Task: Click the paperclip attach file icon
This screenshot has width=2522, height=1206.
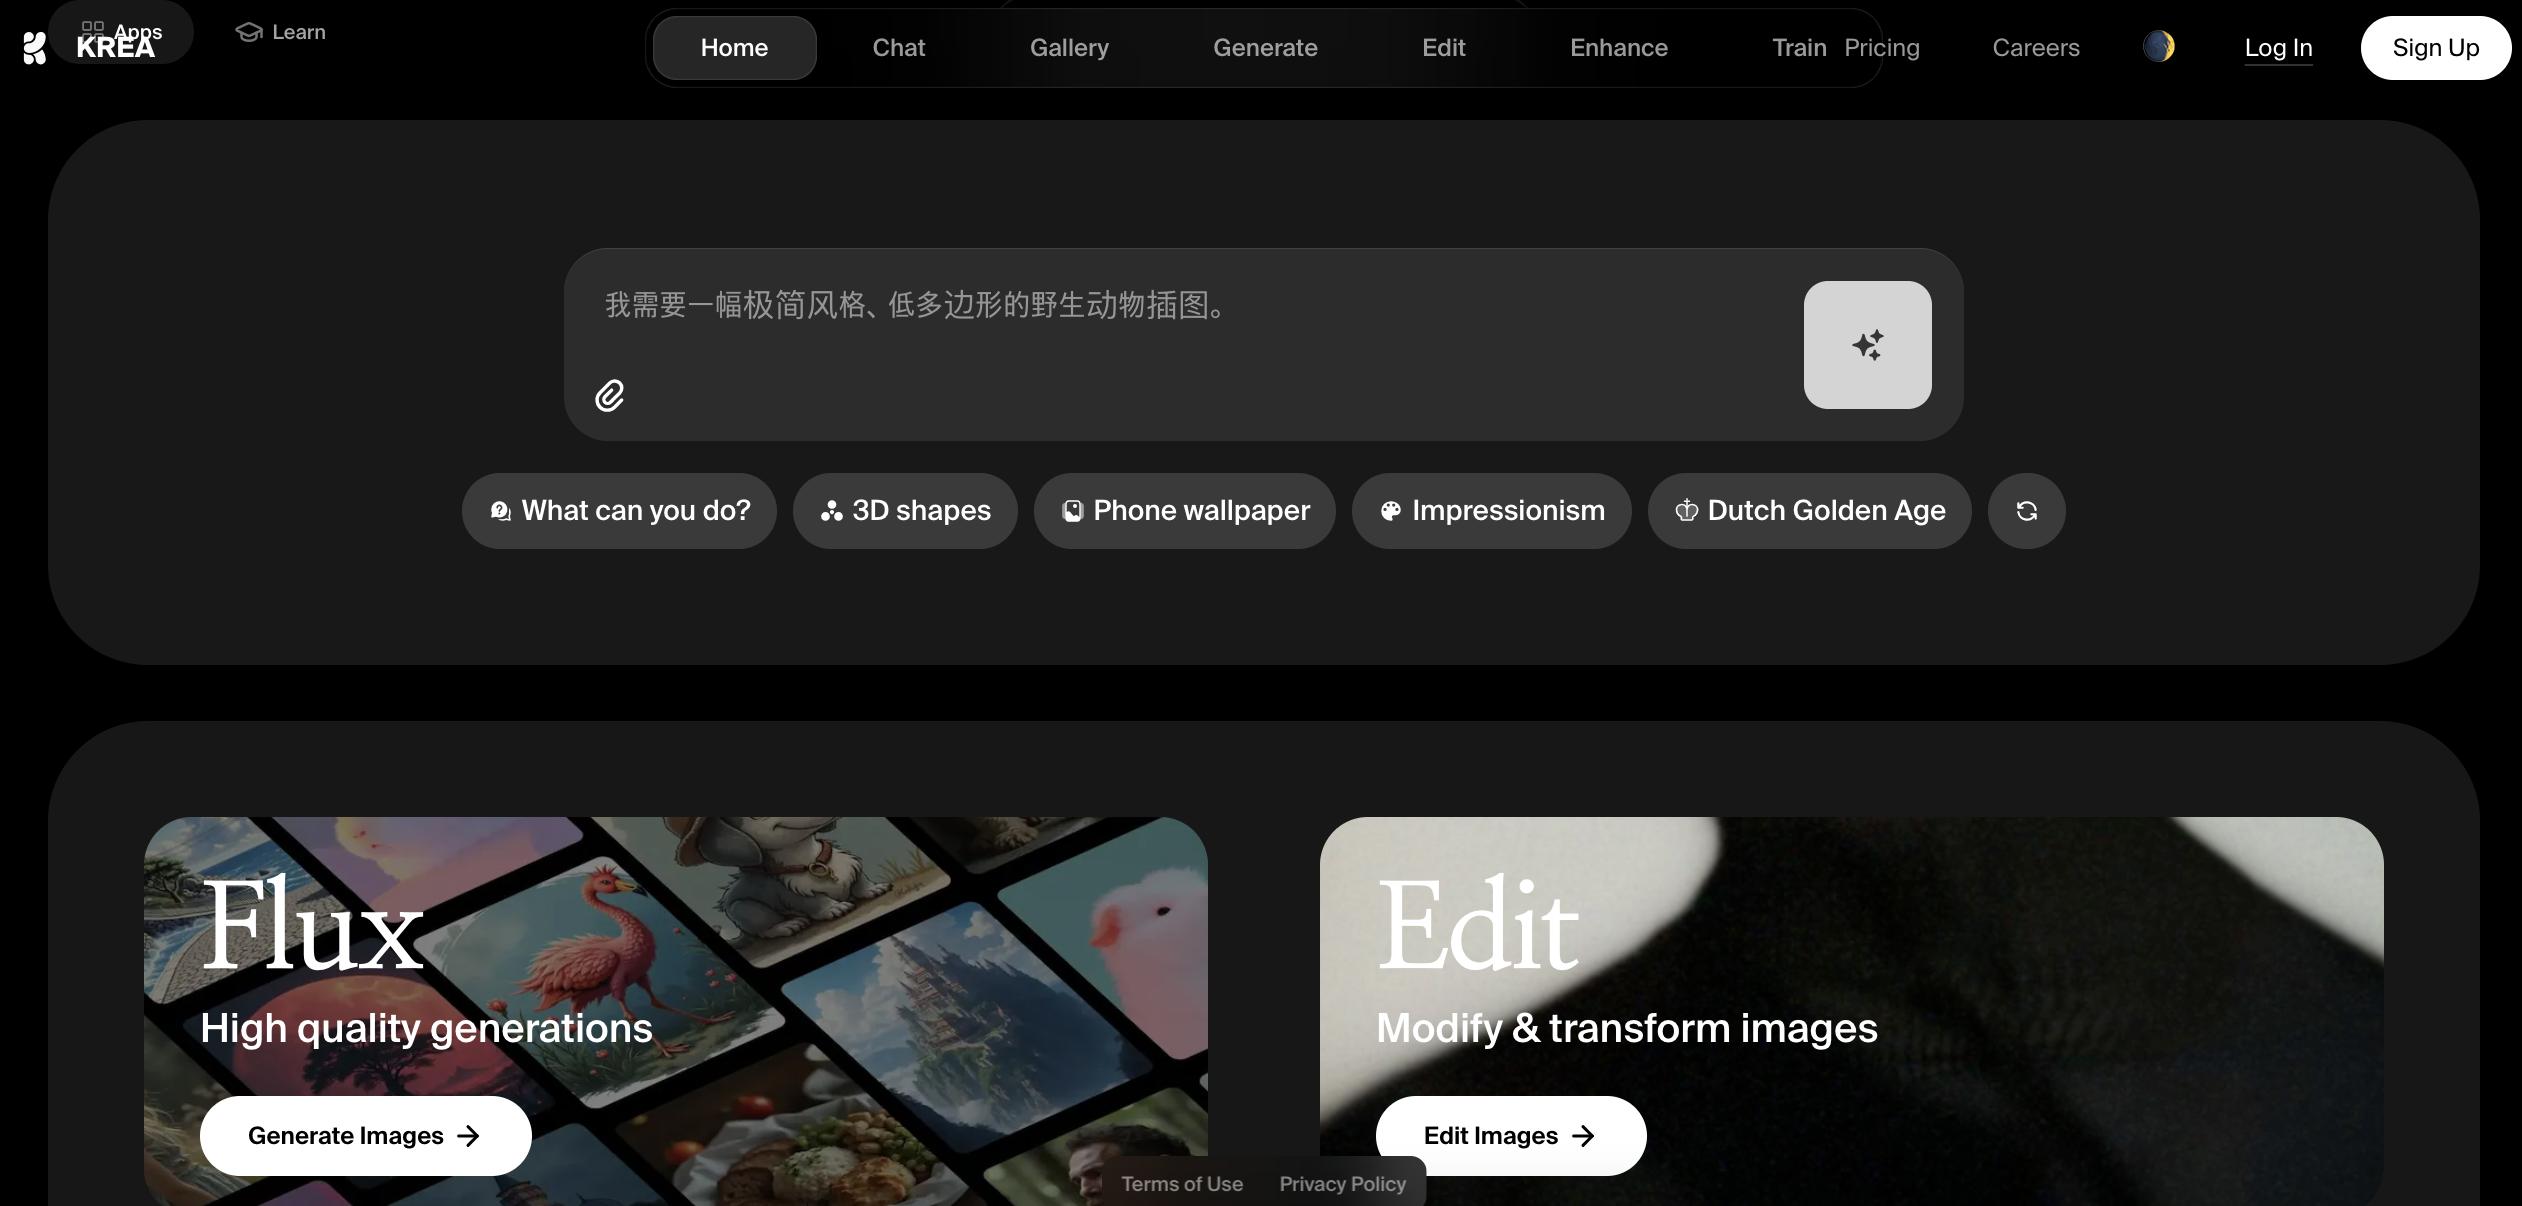Action: point(609,396)
